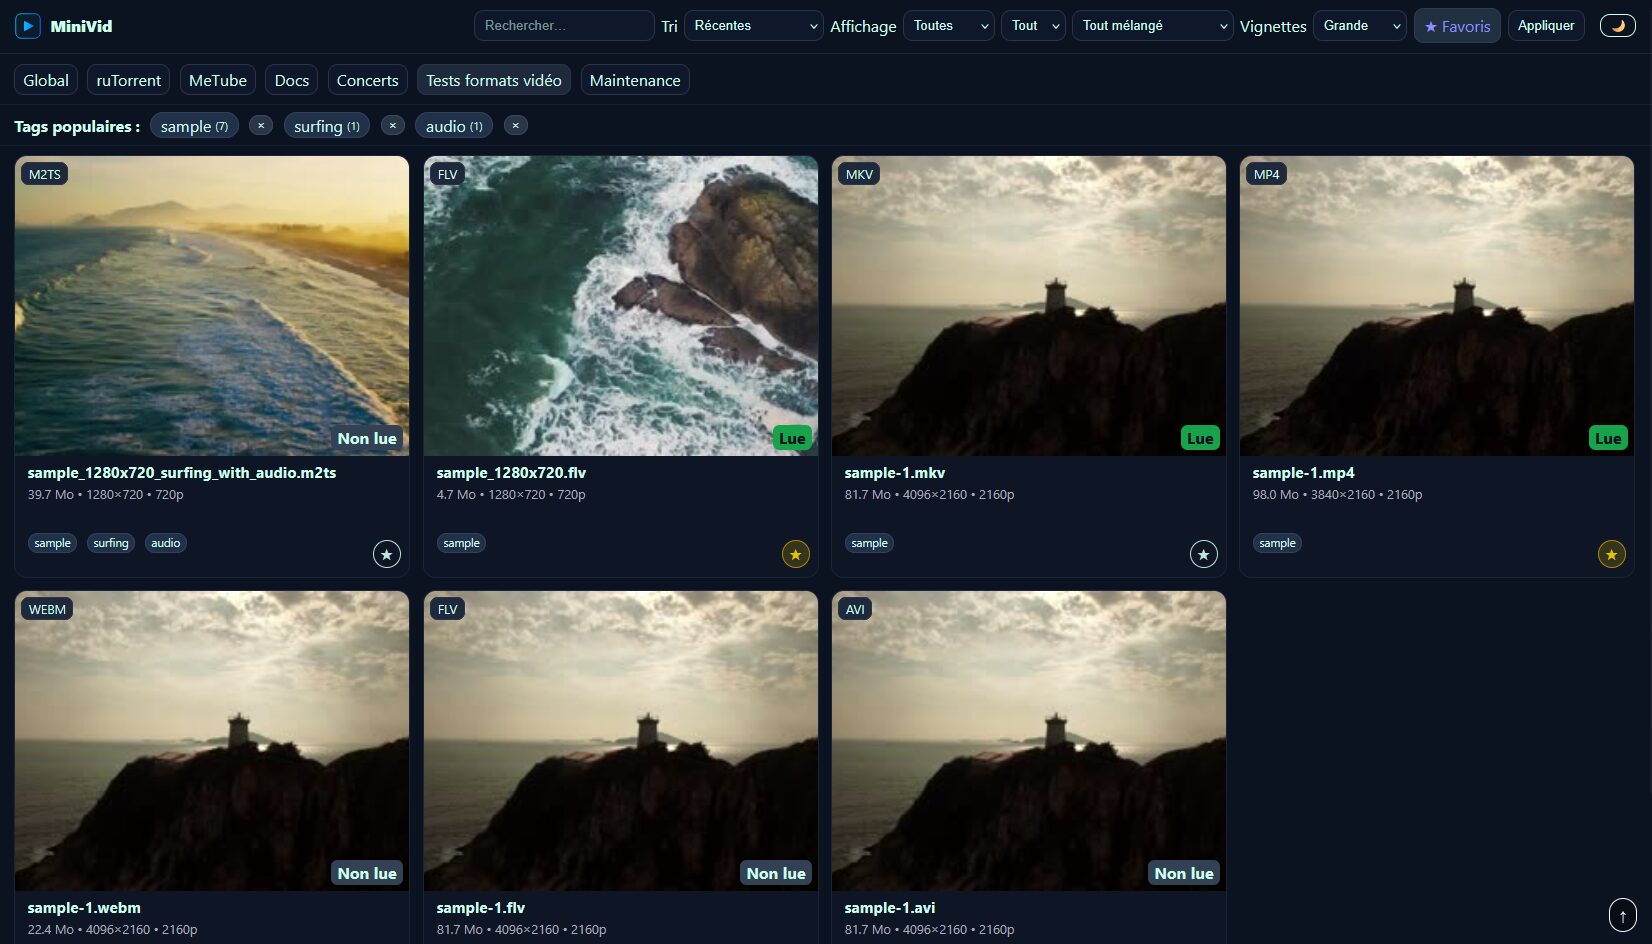
Task: Click the Favoris filter button
Action: (1457, 26)
